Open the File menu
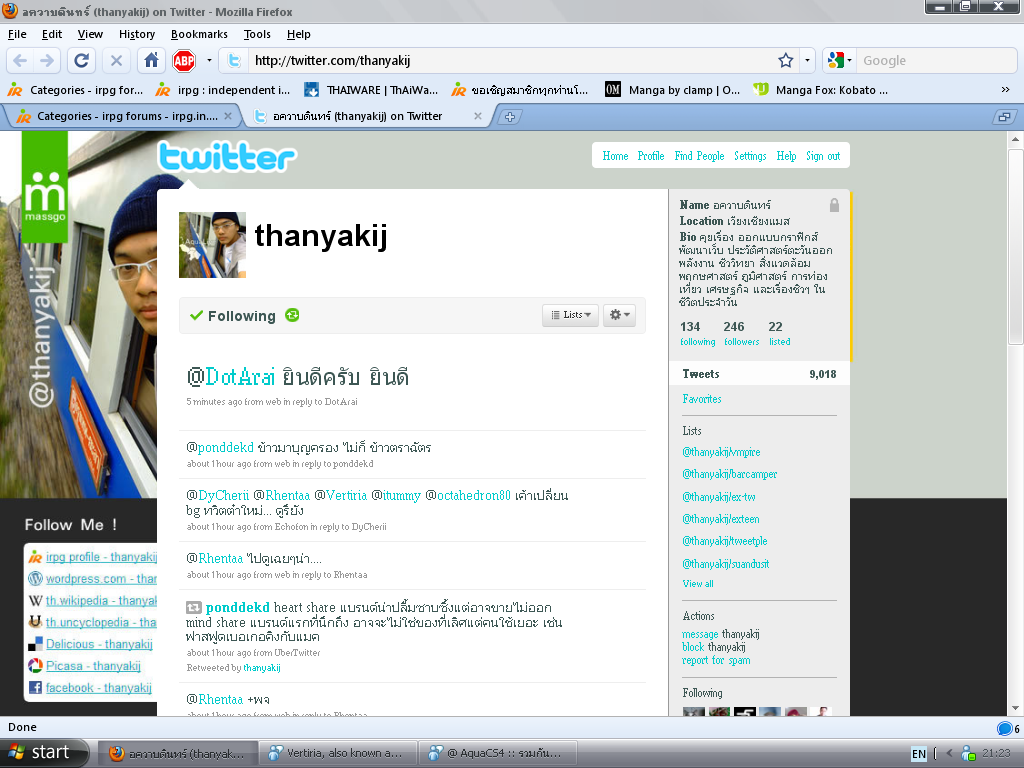1024x768 pixels. tap(17, 34)
